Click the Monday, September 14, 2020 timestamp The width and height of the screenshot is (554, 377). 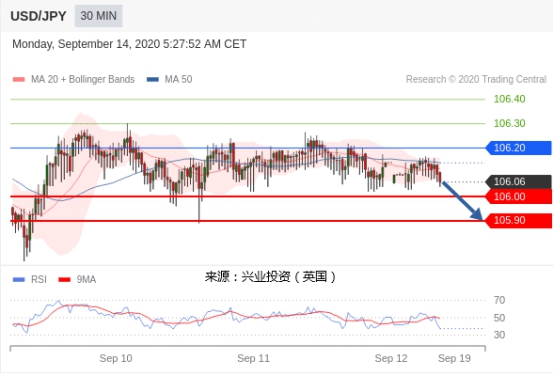(x=129, y=44)
